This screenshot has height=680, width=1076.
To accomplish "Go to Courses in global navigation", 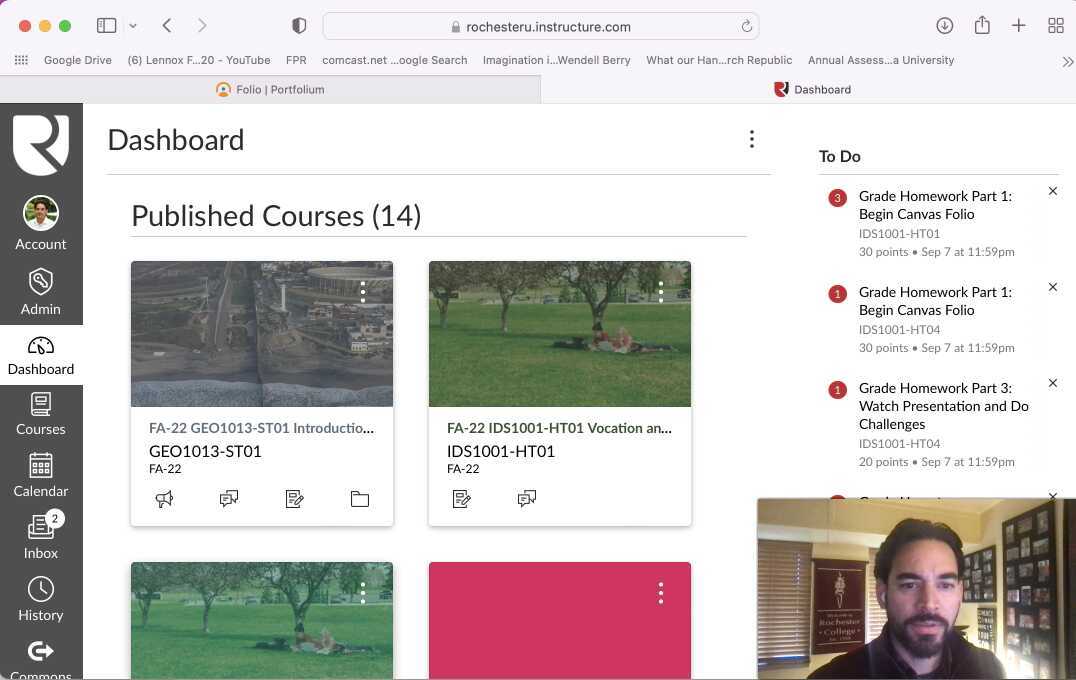I will coord(40,414).
